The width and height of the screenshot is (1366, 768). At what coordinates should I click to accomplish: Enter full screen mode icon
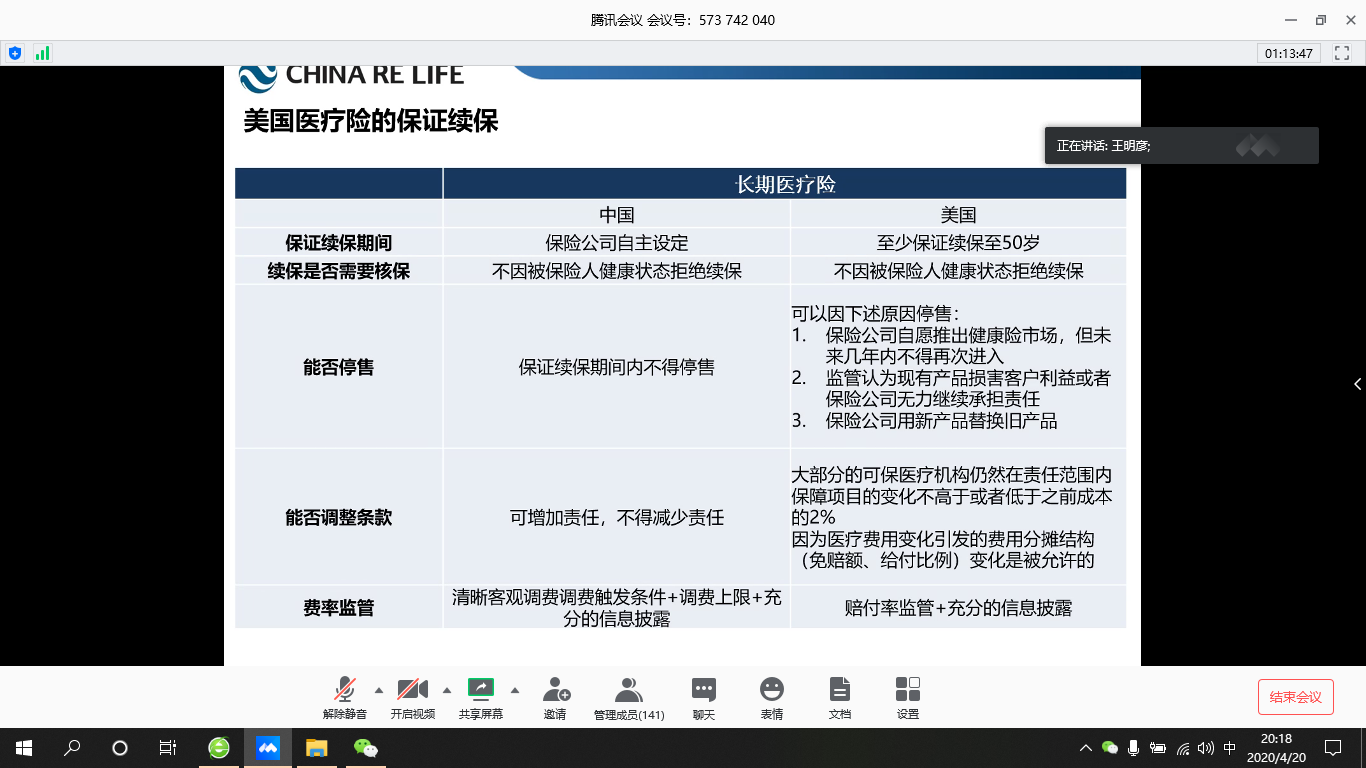click(1342, 53)
